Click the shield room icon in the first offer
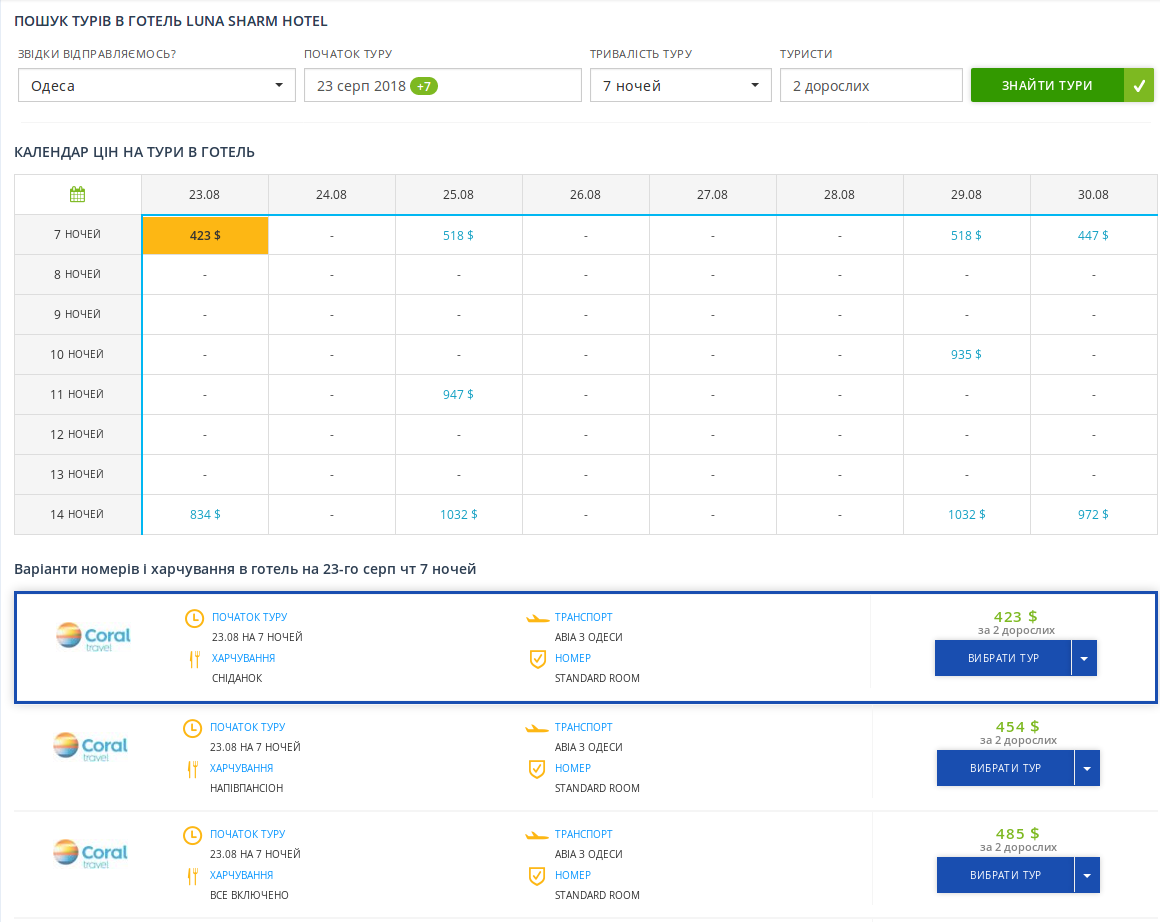Image resolution: width=1160 pixels, height=922 pixels. [537, 659]
